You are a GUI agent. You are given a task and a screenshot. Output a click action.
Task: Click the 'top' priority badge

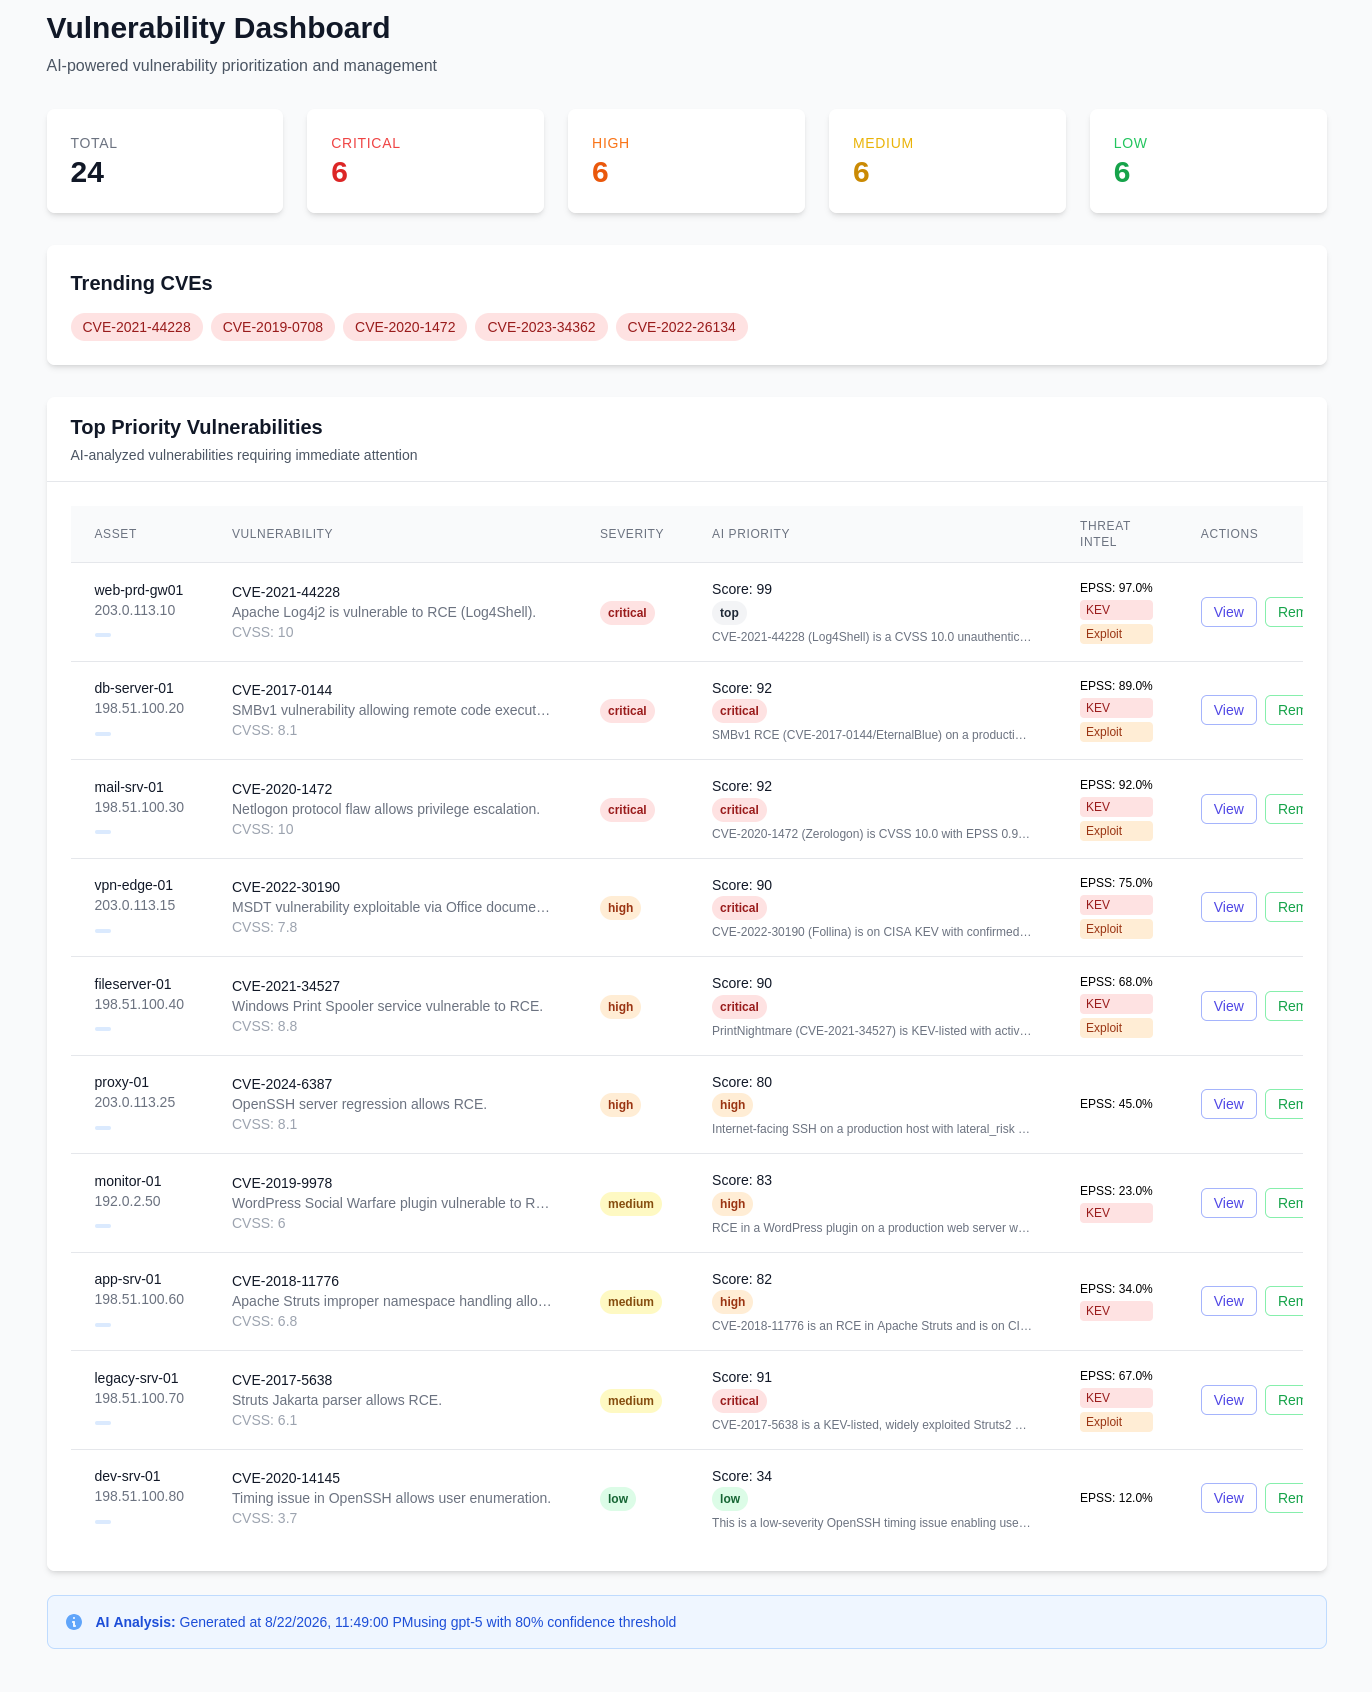[729, 613]
